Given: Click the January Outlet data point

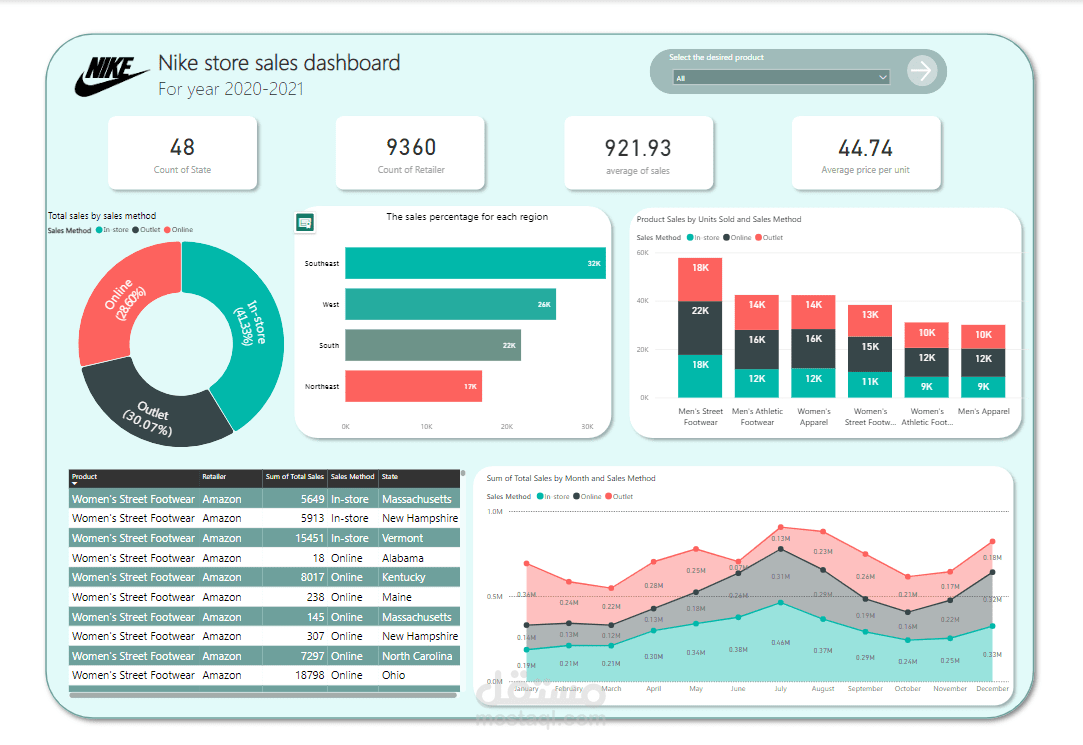Looking at the screenshot, I should tap(526, 563).
